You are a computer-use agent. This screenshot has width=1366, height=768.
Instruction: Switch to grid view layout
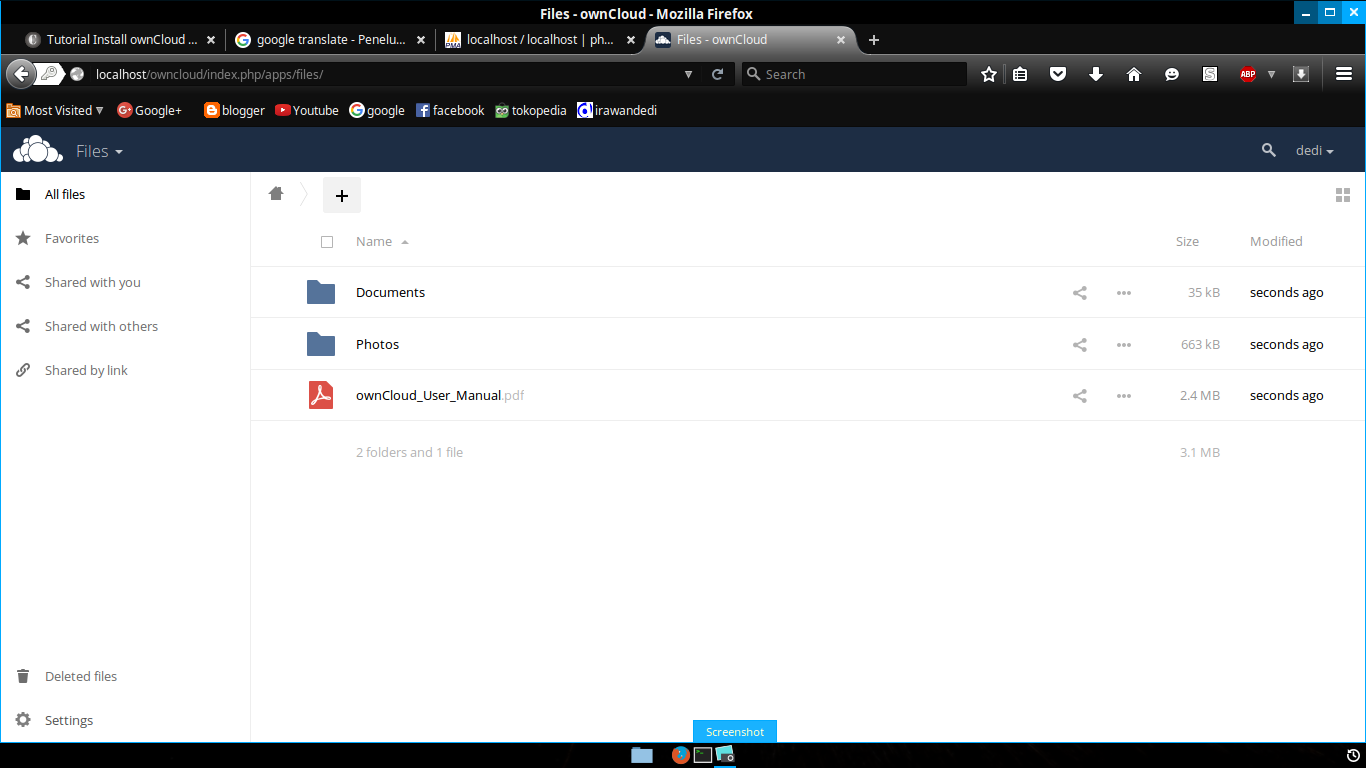1343,195
